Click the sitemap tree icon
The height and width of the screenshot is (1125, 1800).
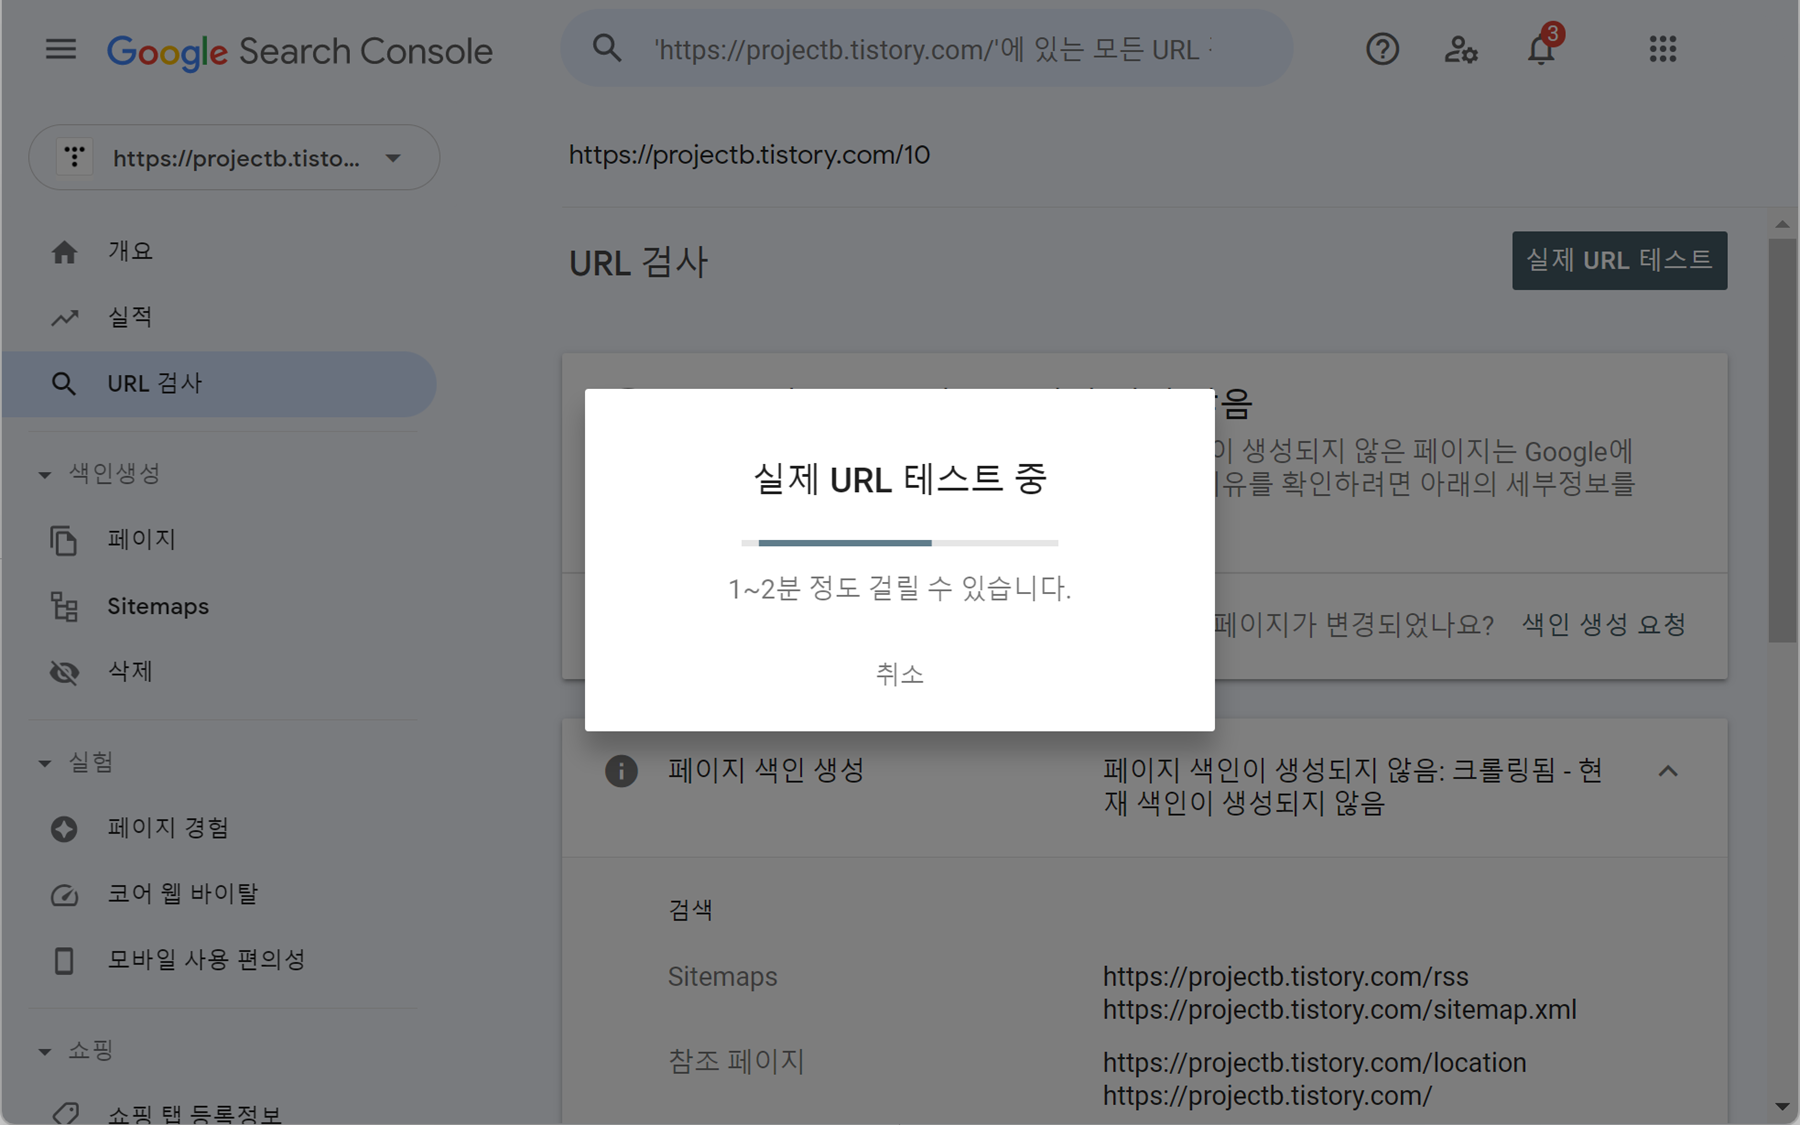pos(64,606)
